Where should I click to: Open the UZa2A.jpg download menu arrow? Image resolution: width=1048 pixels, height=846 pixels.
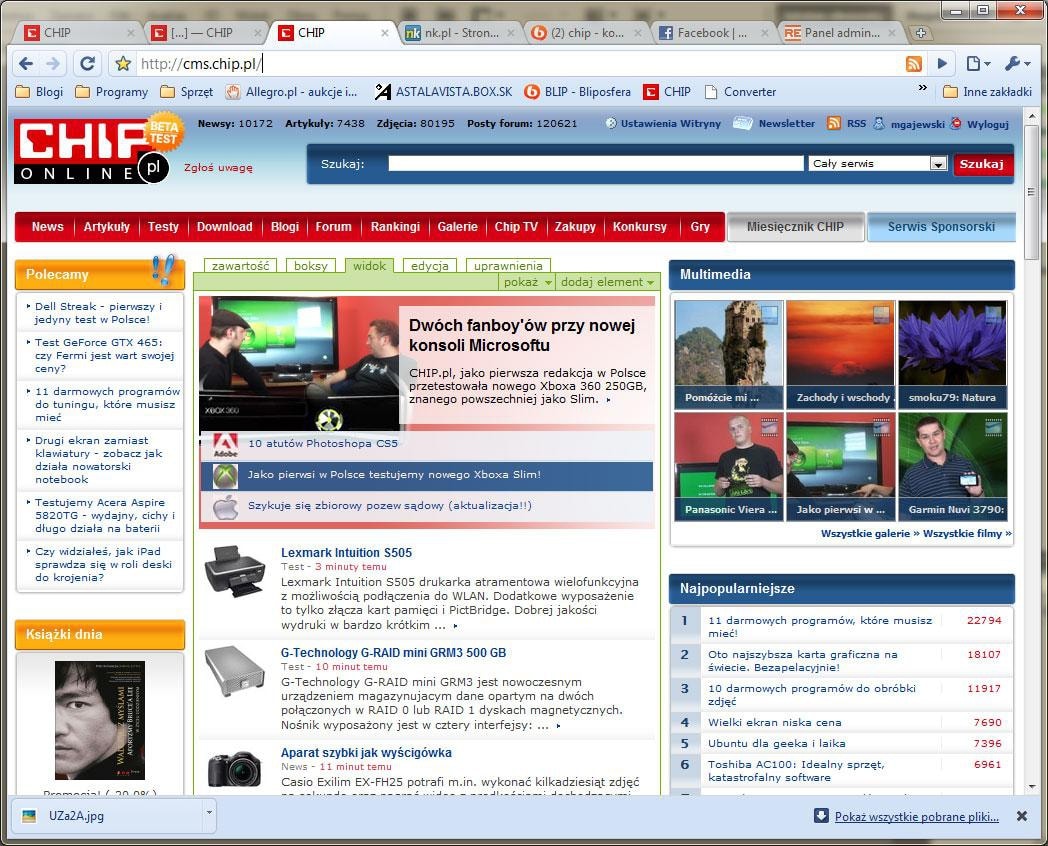click(x=209, y=813)
